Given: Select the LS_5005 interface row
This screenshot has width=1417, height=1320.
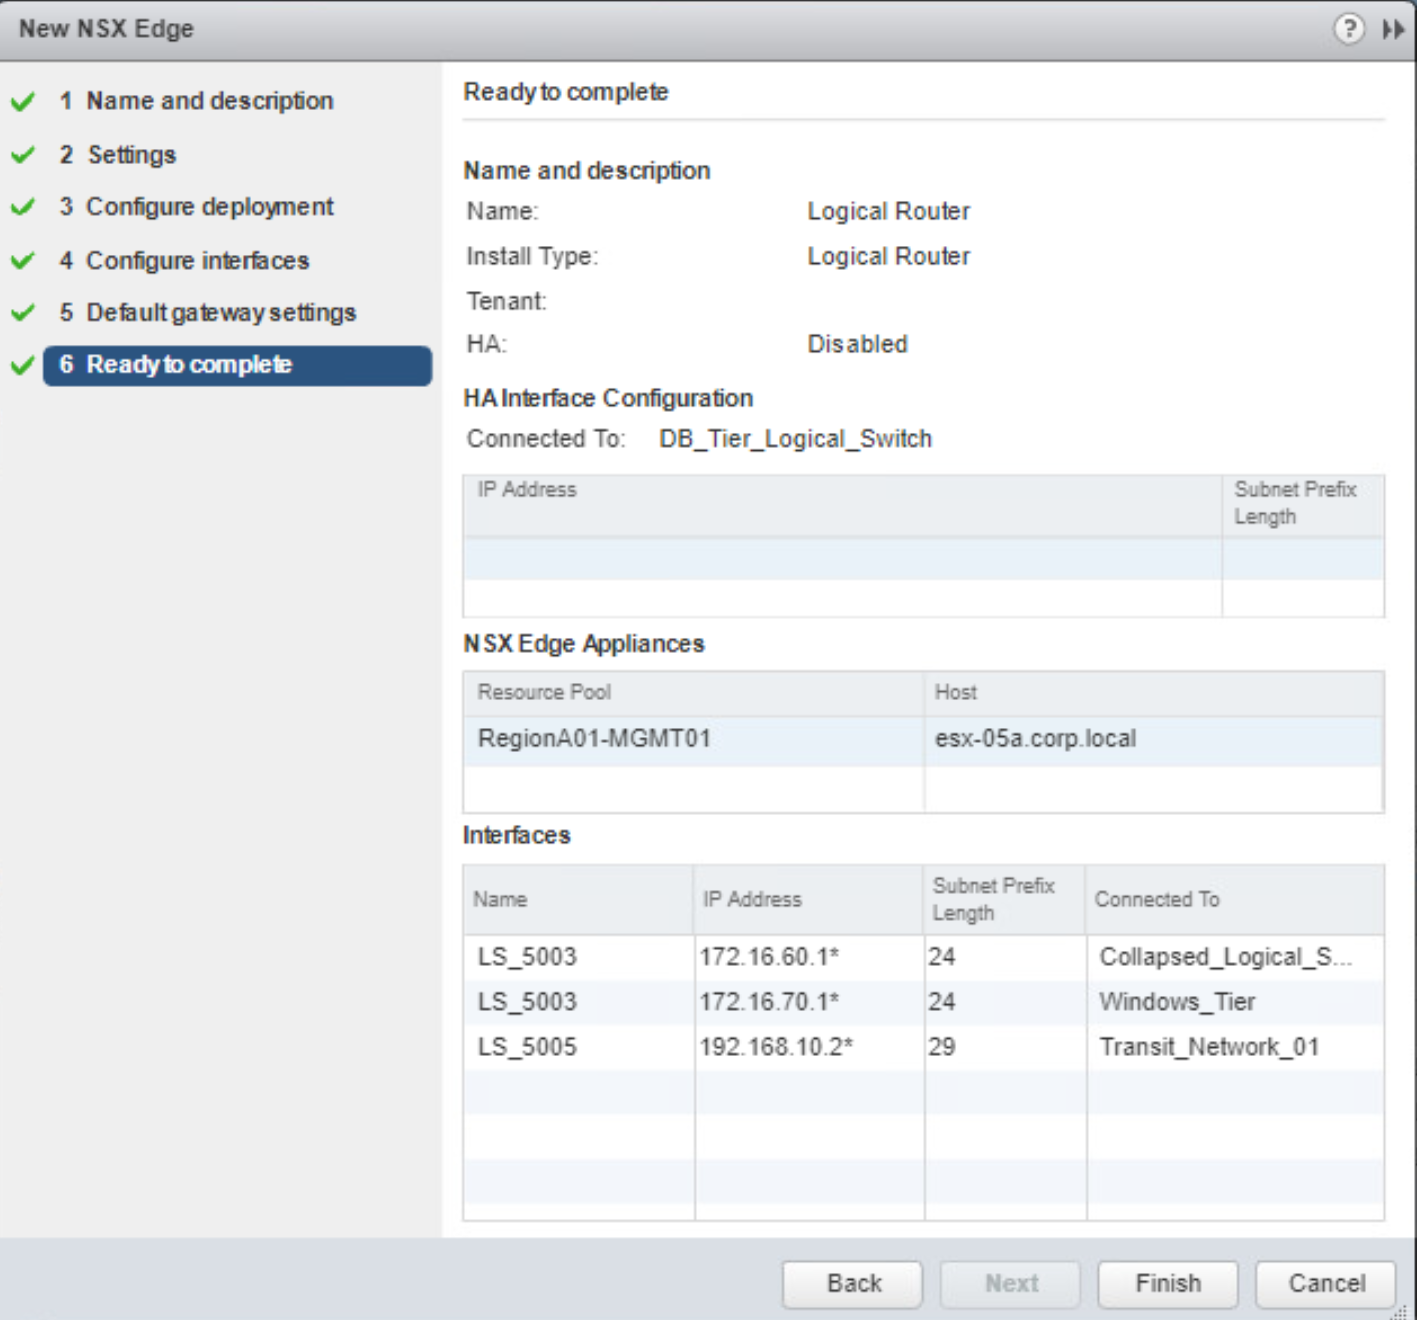Looking at the screenshot, I should (700, 1047).
